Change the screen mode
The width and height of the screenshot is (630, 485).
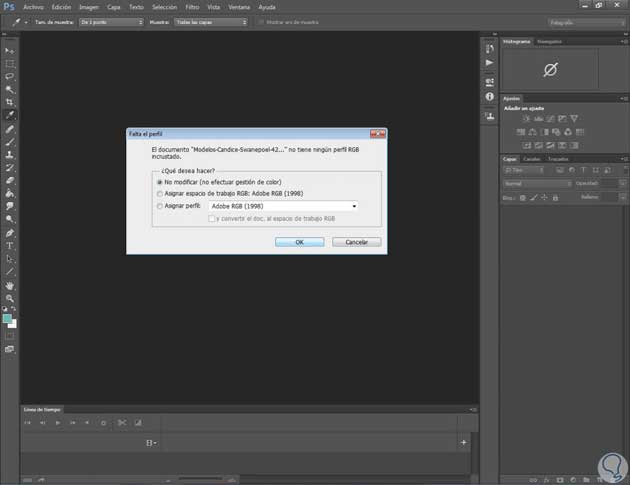point(10,349)
